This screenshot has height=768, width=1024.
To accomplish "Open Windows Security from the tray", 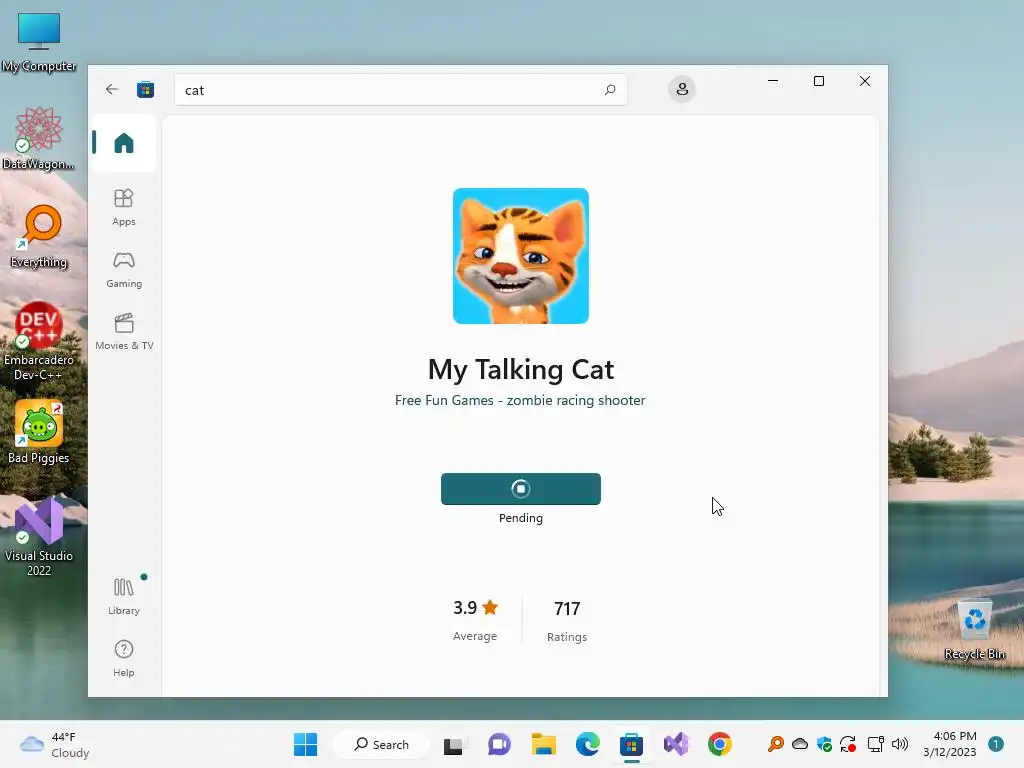I will pyautogui.click(x=824, y=744).
